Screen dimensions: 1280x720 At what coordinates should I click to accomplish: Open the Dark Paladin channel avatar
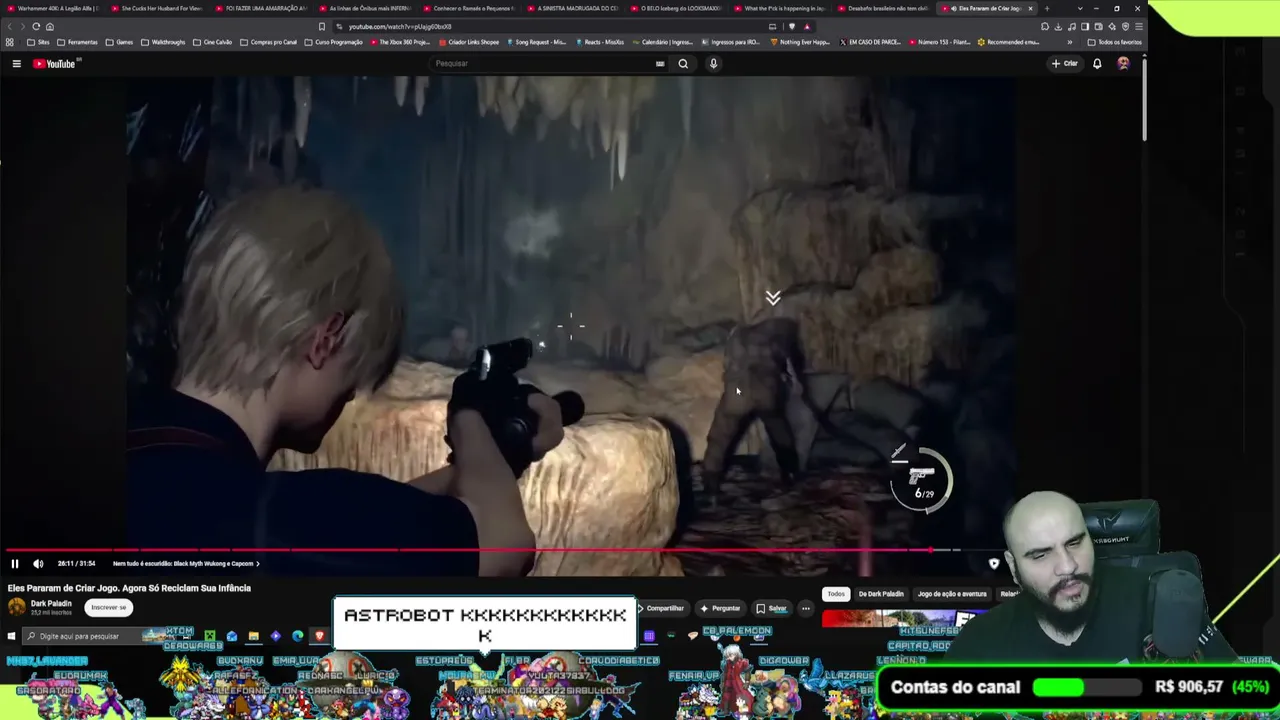[x=17, y=607]
